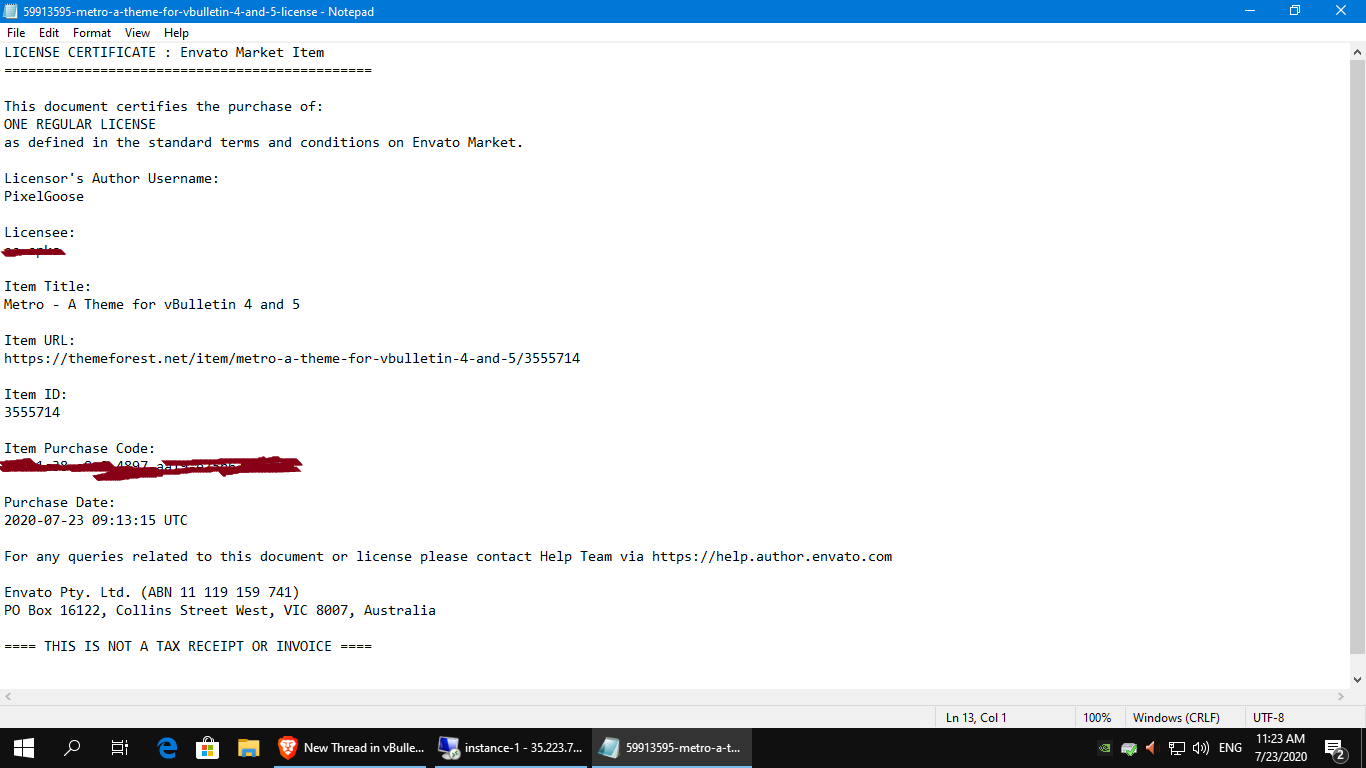
Task: Click the vertical scrollbar thumb
Action: click(x=1357, y=356)
